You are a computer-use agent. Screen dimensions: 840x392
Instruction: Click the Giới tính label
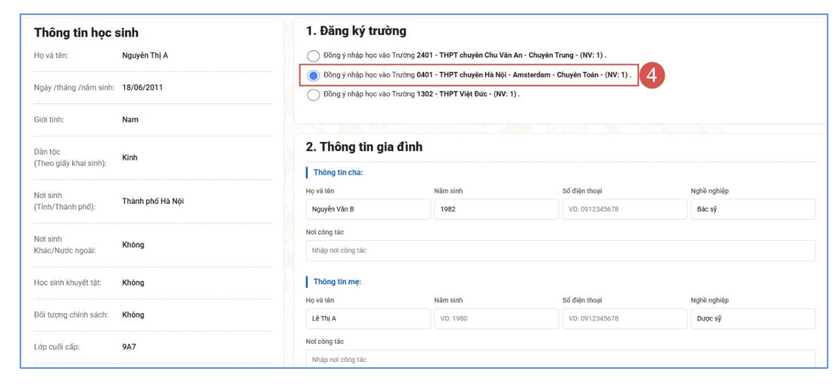(x=49, y=119)
